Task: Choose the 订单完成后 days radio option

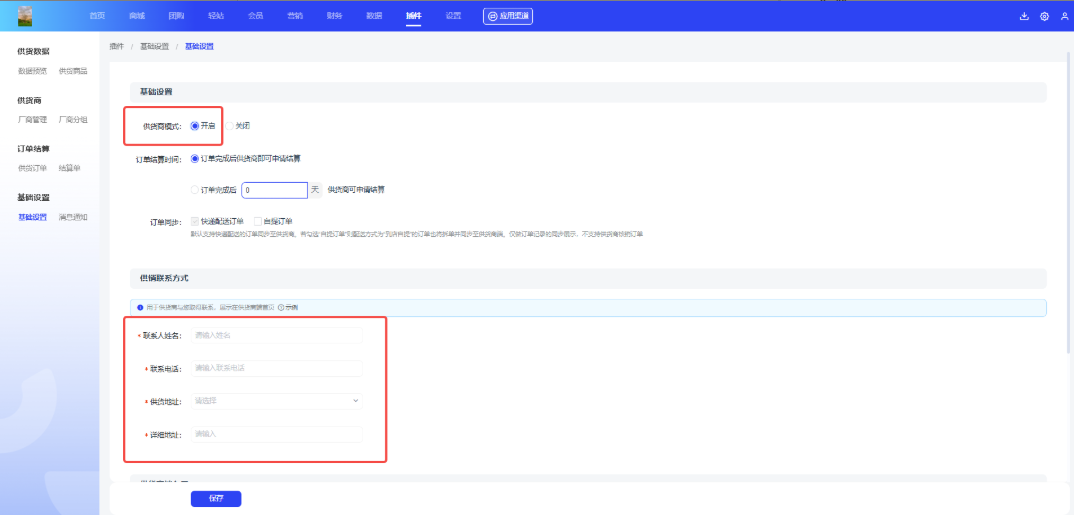Action: [x=195, y=189]
